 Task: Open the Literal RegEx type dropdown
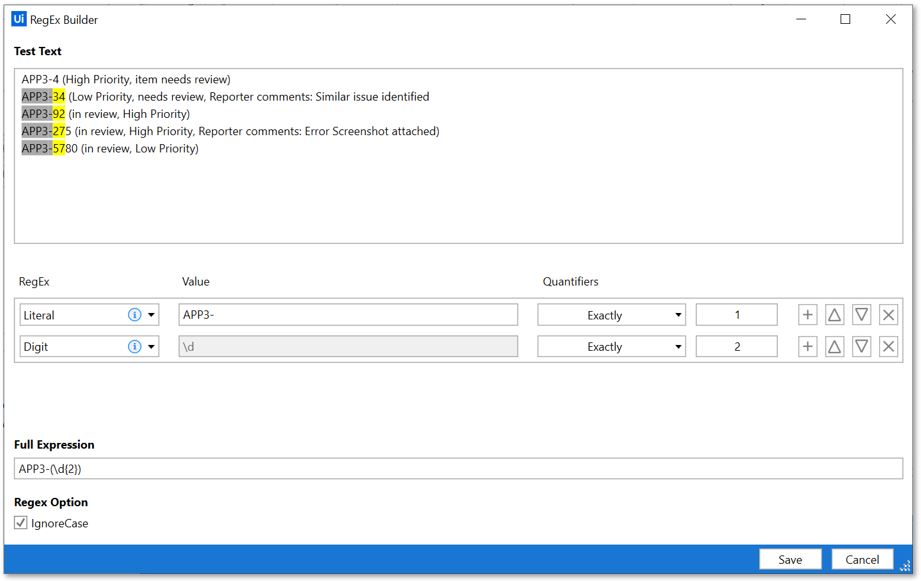(x=152, y=315)
